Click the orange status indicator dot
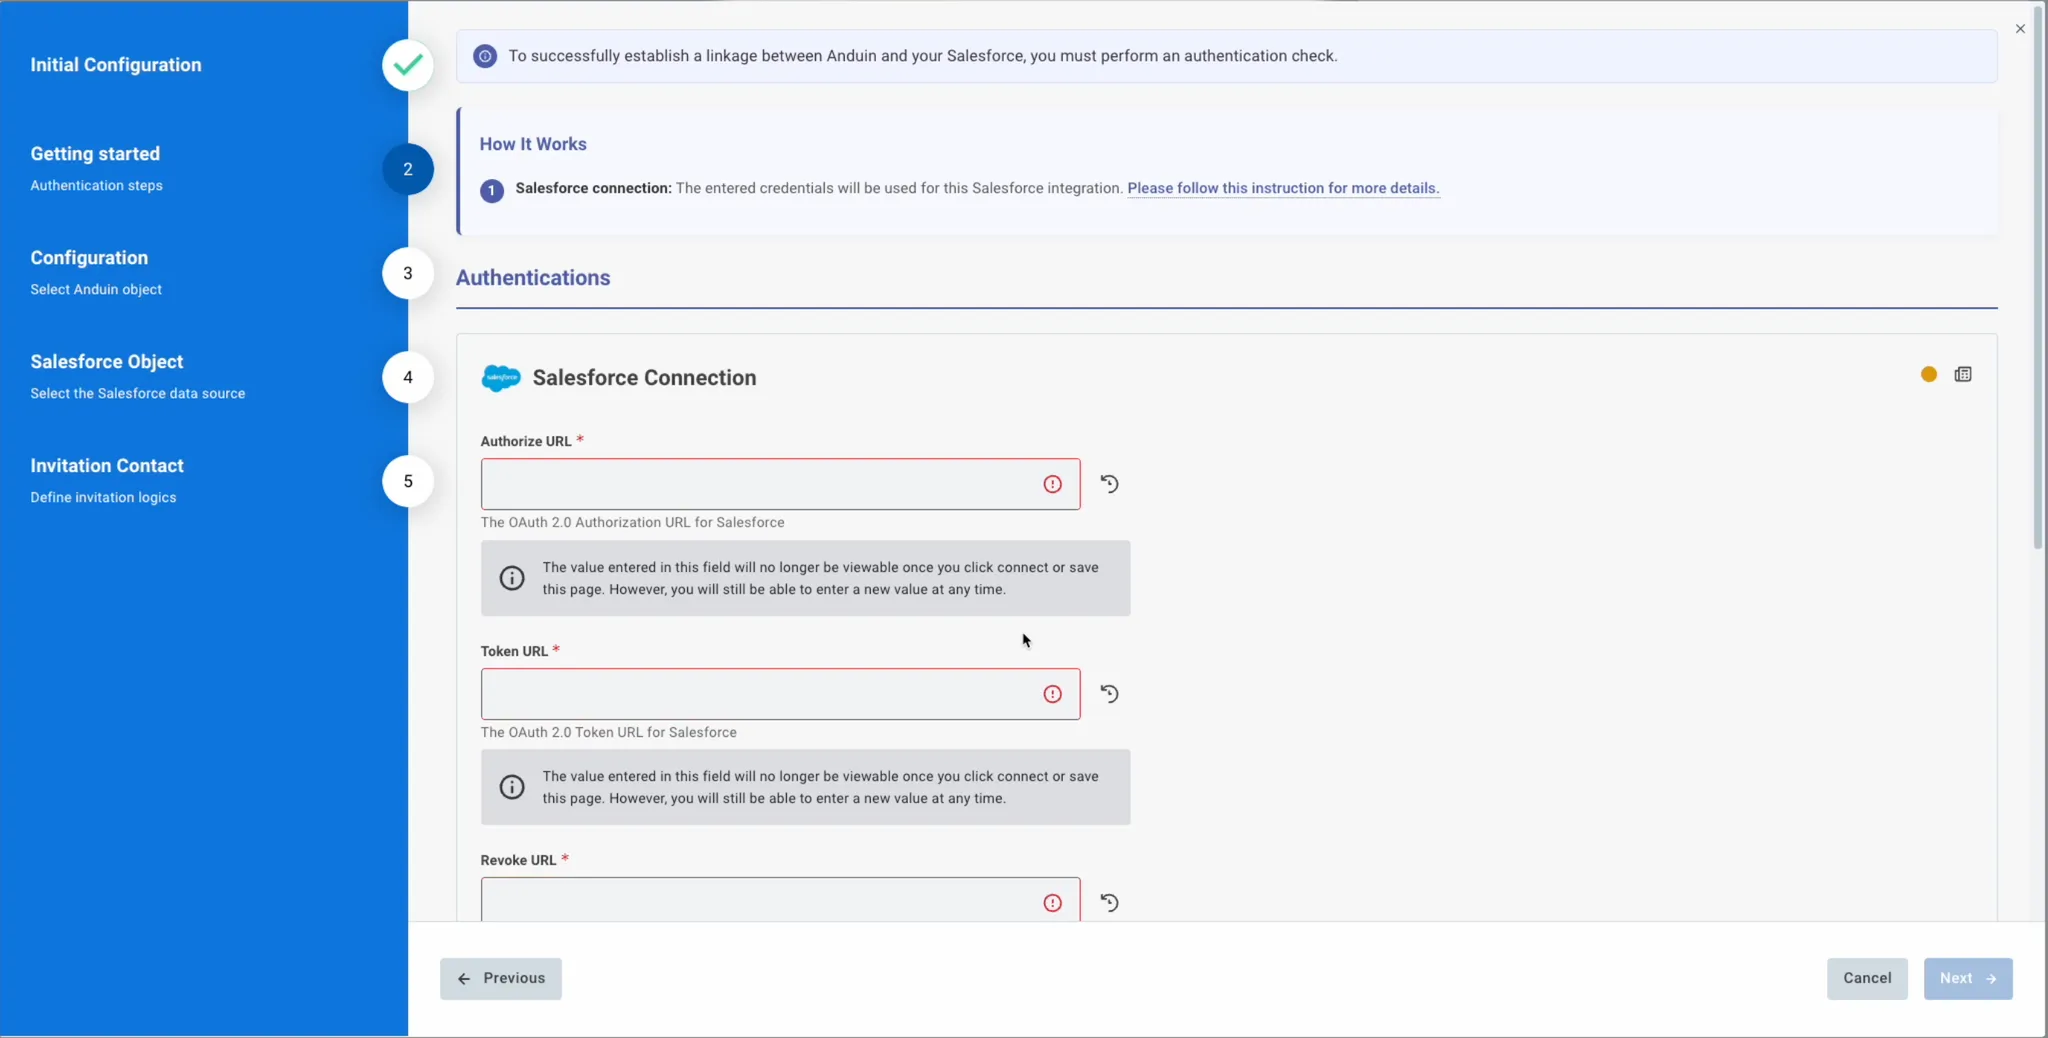The width and height of the screenshot is (2048, 1038). [x=1929, y=374]
